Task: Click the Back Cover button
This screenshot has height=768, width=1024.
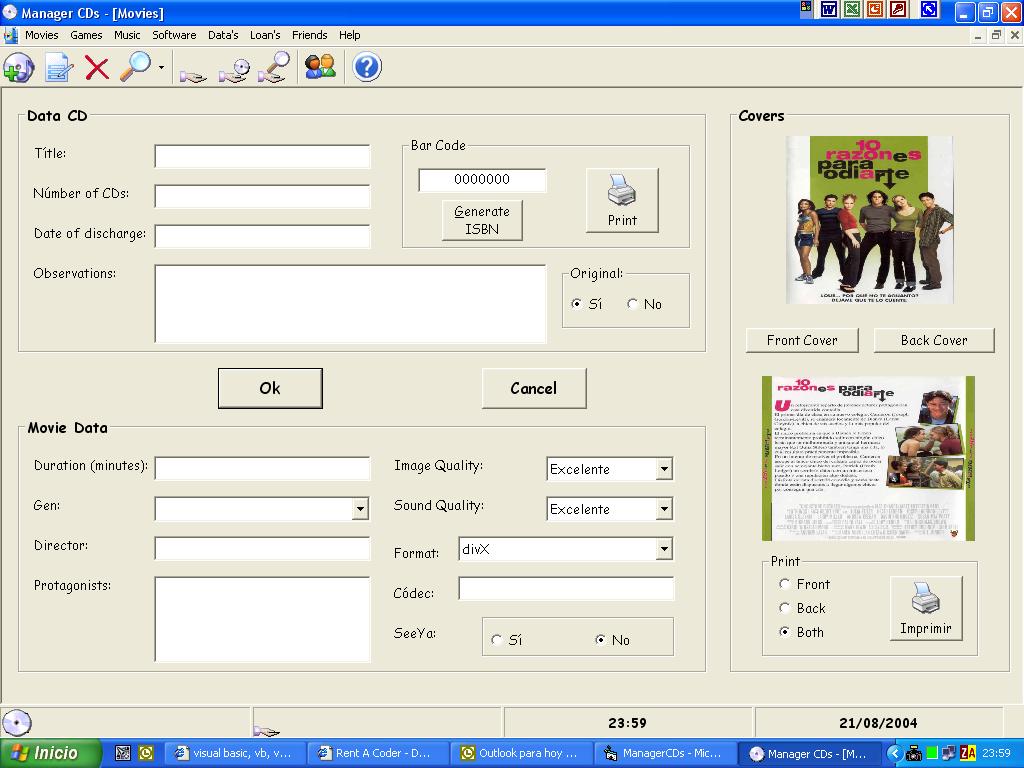Action: click(x=934, y=340)
